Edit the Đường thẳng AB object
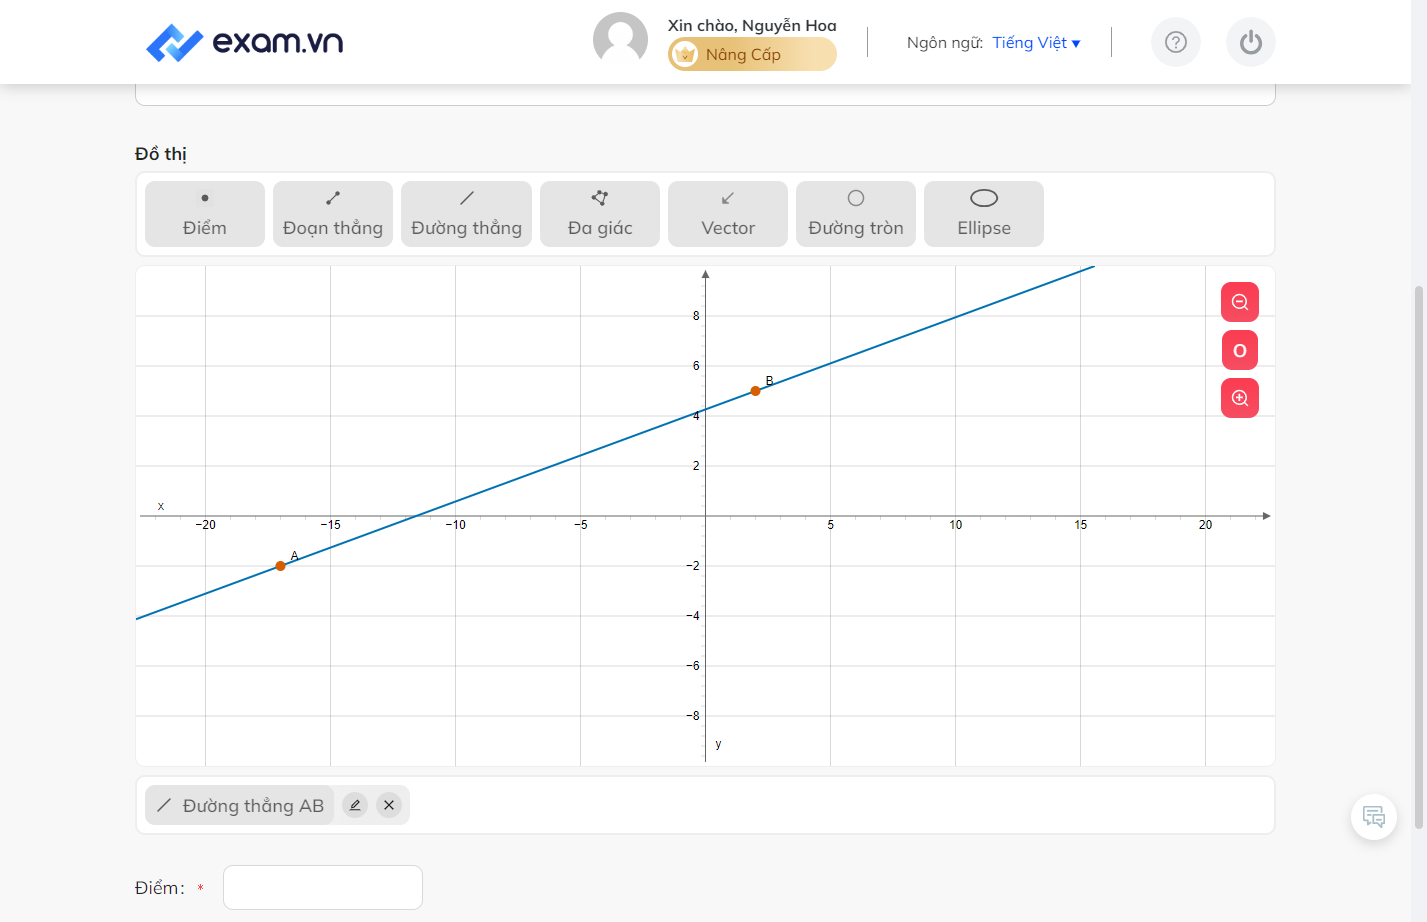 point(355,805)
